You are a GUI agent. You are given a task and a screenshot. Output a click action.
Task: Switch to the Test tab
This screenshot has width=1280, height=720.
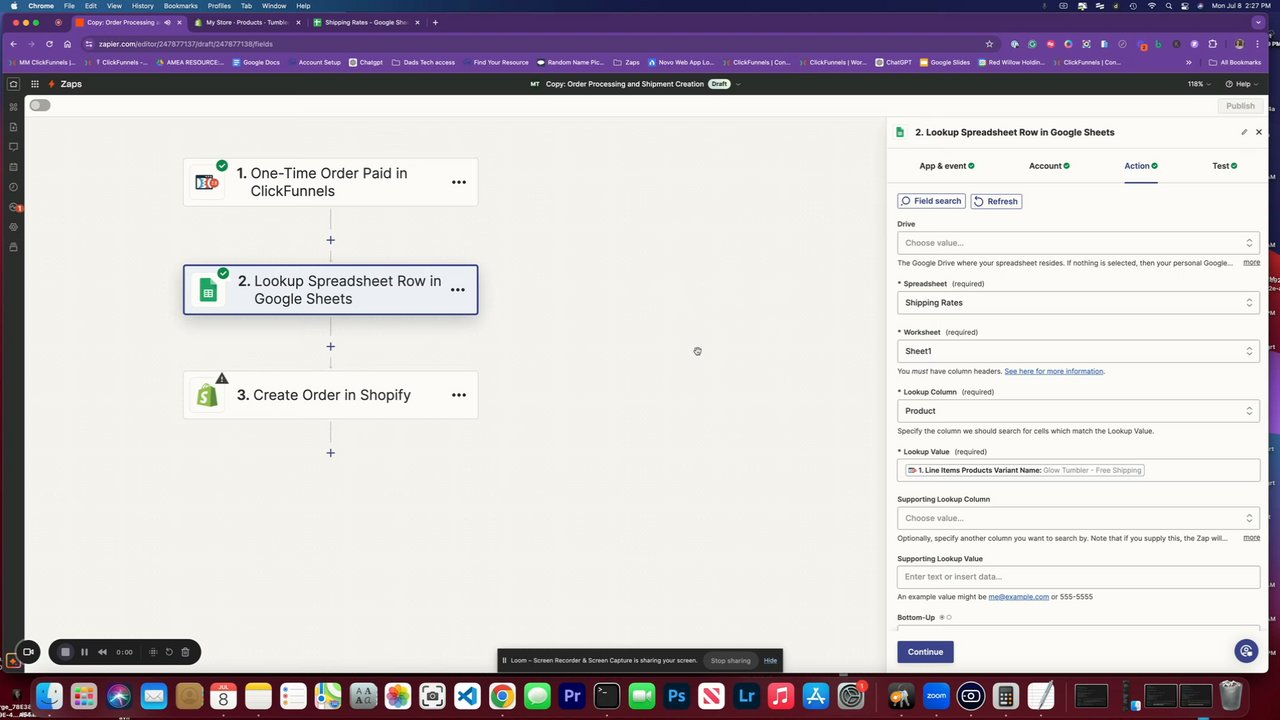[1224, 166]
